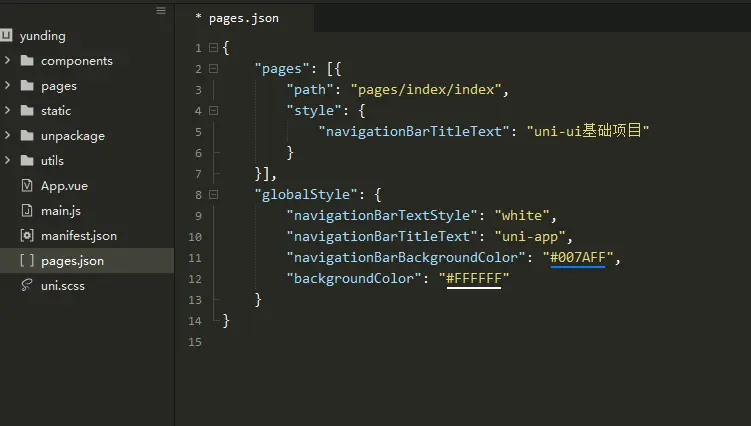Click the "globalStyle" key

(x=306, y=195)
